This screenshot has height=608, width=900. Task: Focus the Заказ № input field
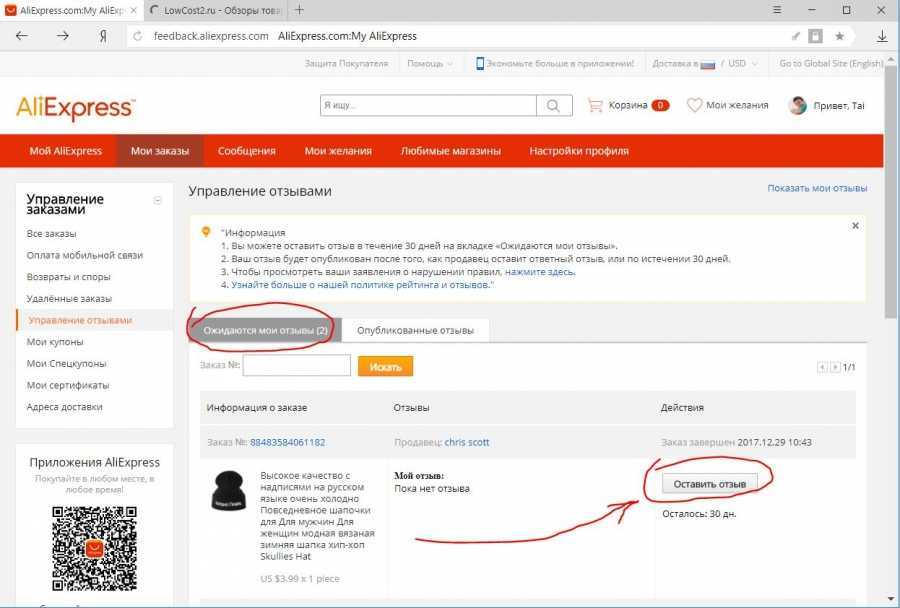click(297, 365)
